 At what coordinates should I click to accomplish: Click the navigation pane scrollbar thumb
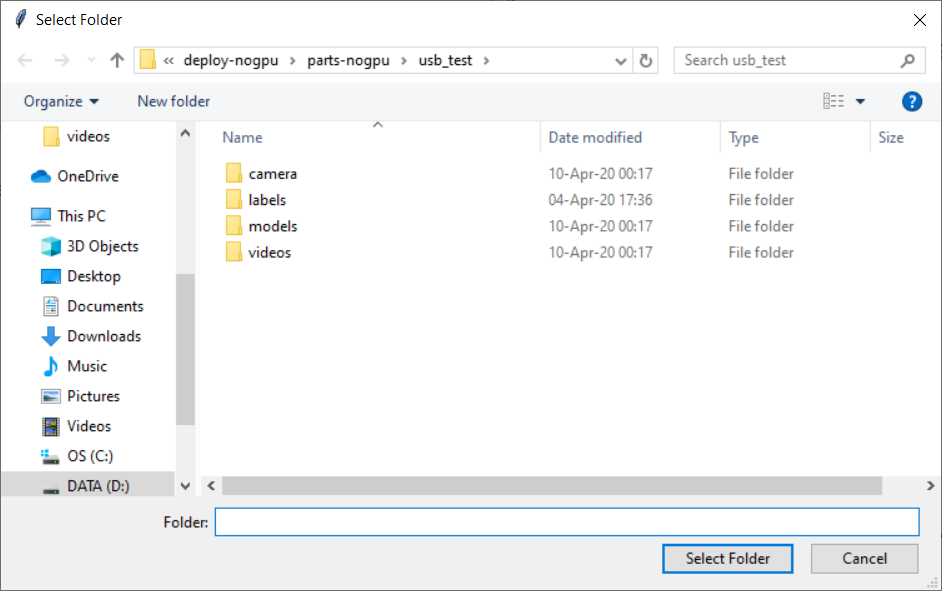click(185, 350)
